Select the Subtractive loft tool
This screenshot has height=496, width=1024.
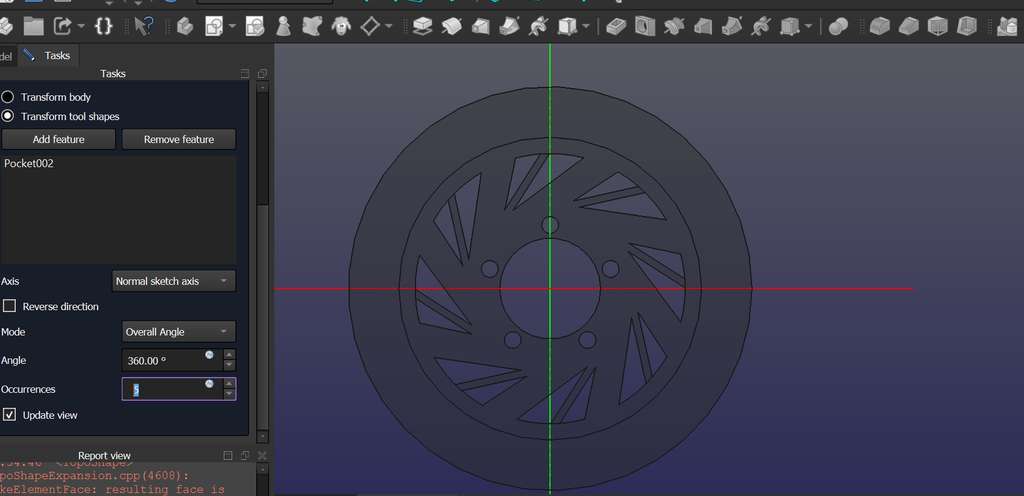[703, 26]
